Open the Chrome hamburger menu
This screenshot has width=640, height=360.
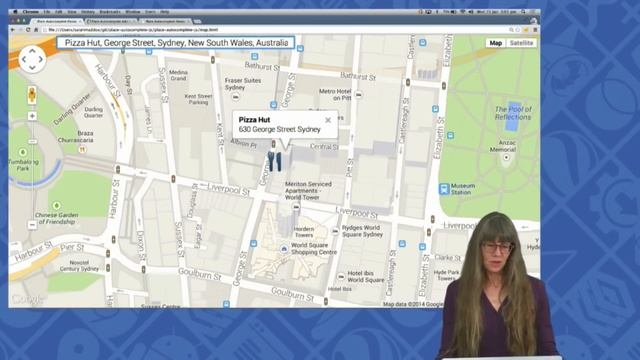click(535, 30)
